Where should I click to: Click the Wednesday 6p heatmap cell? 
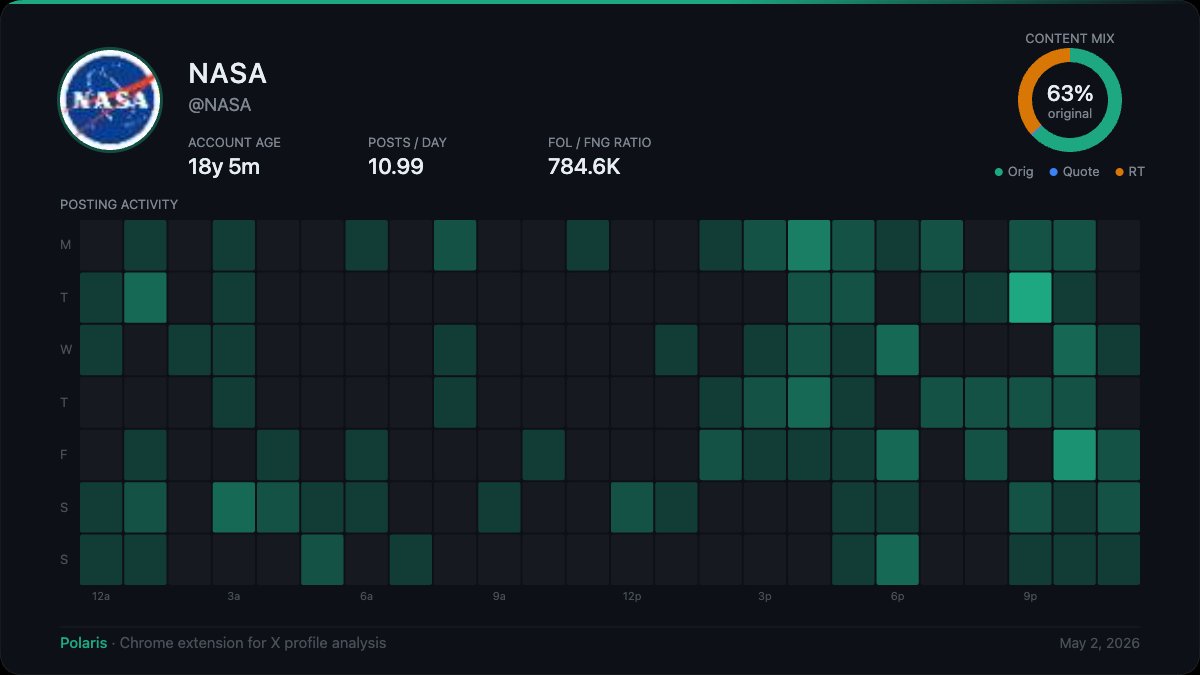897,350
